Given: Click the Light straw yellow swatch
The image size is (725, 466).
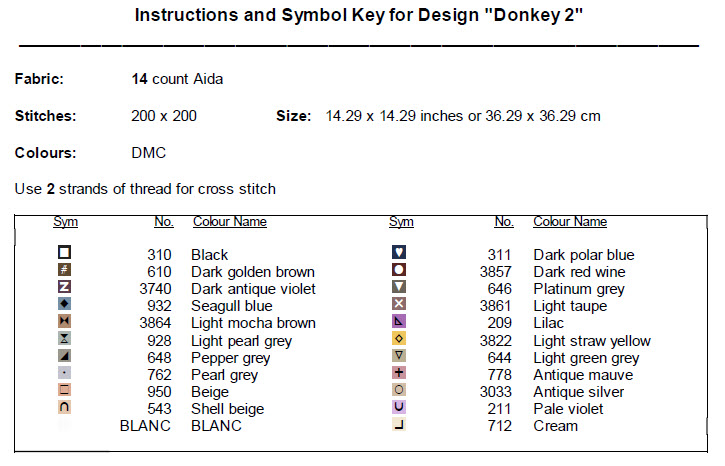Looking at the screenshot, I should [x=399, y=339].
